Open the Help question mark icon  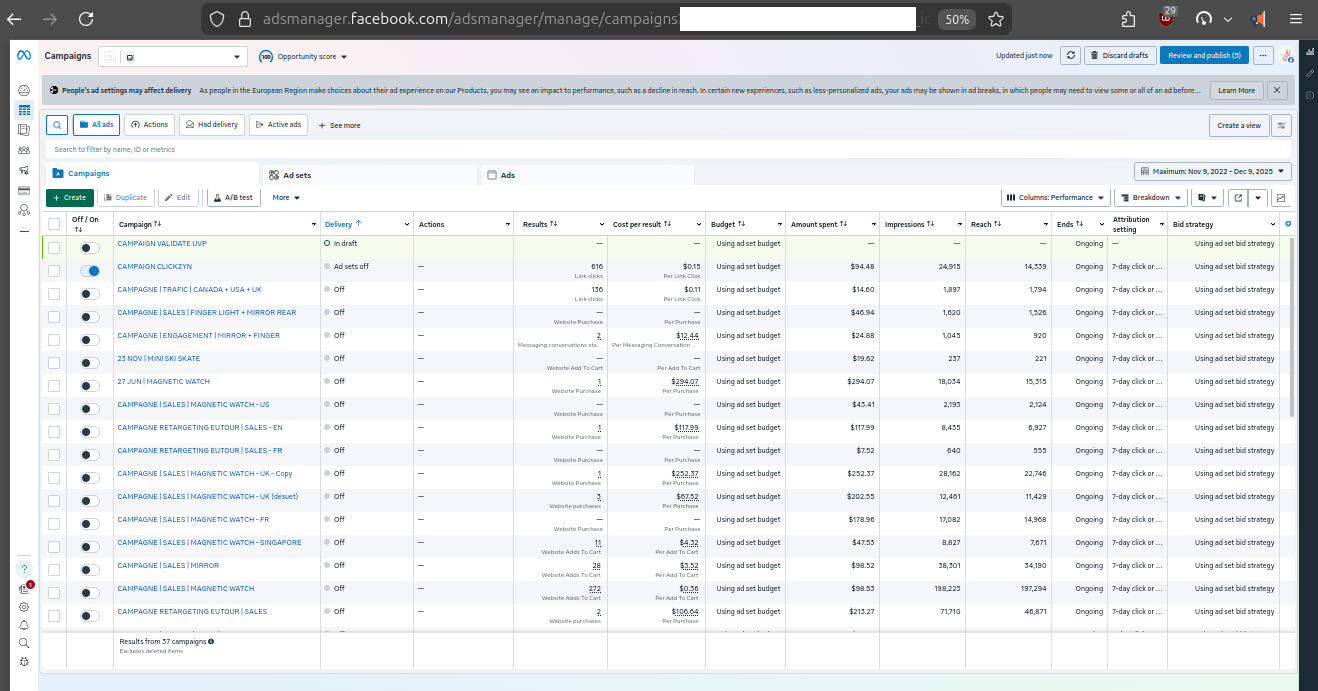pyautogui.click(x=24, y=568)
